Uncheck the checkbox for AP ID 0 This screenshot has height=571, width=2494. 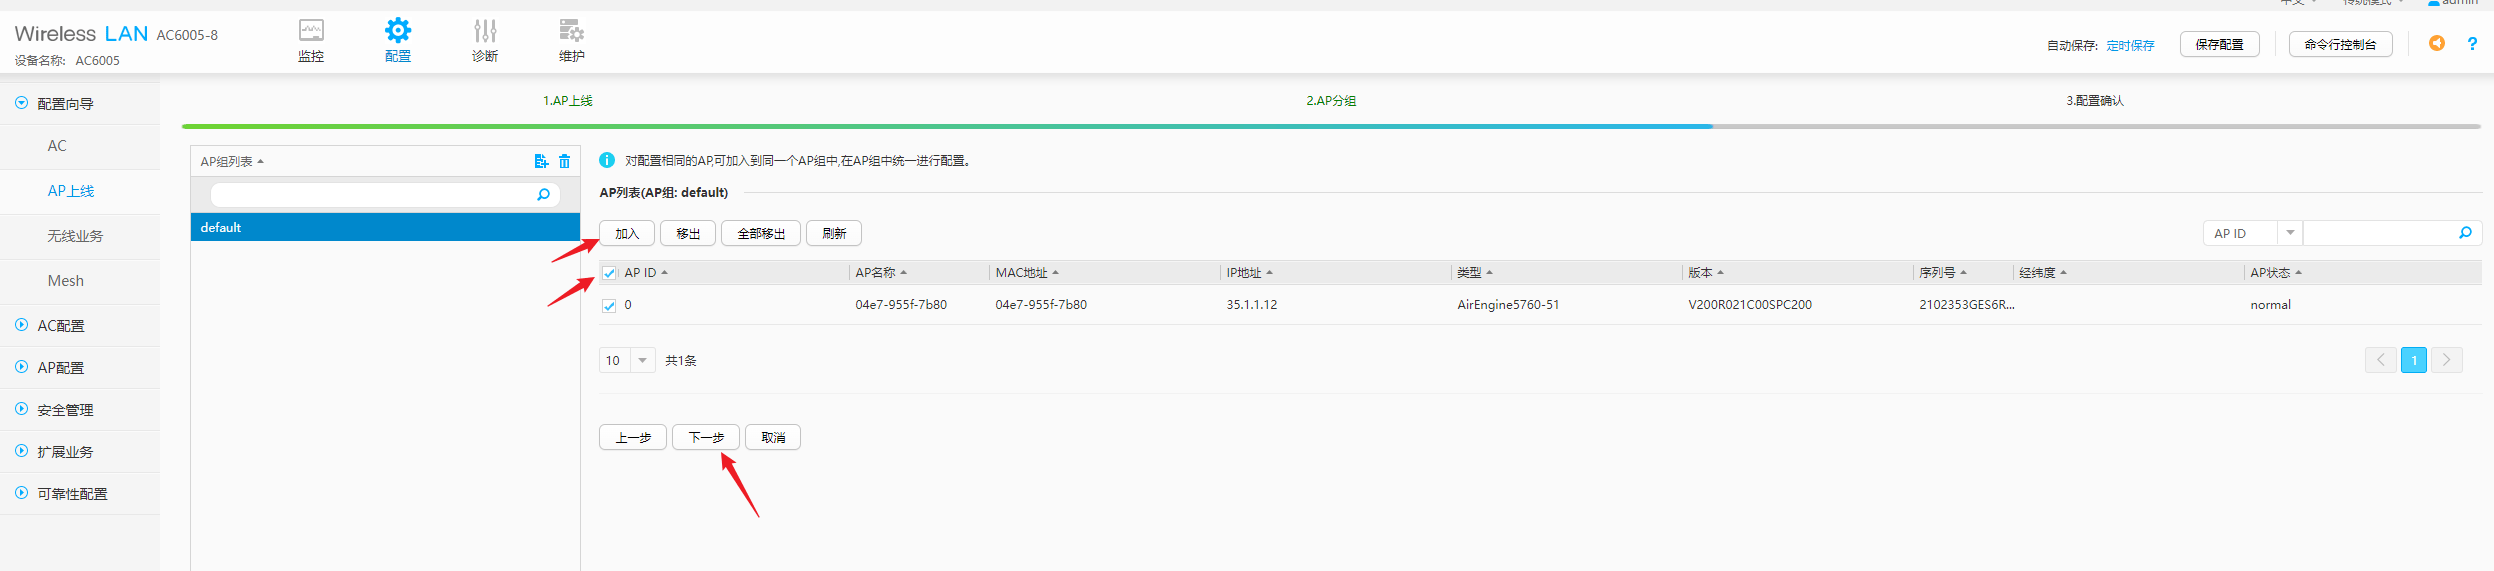pos(609,306)
